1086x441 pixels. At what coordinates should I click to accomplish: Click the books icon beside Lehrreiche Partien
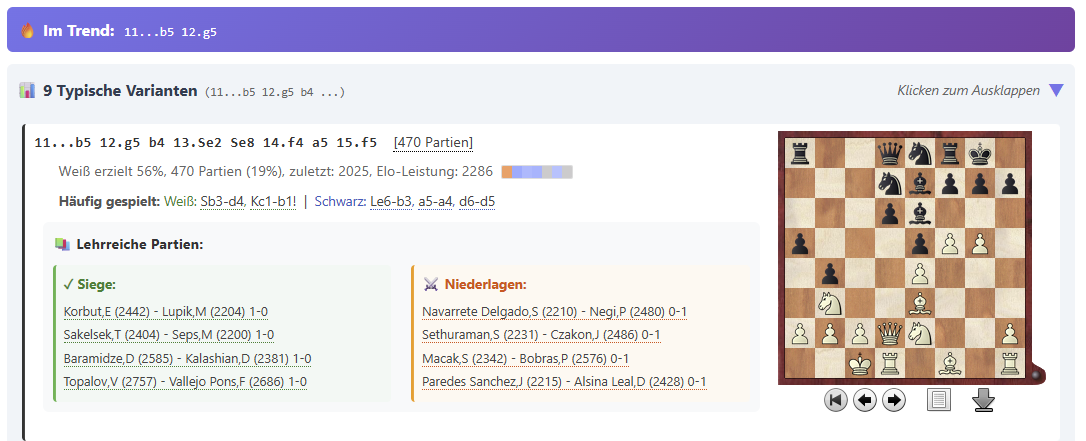tap(63, 243)
